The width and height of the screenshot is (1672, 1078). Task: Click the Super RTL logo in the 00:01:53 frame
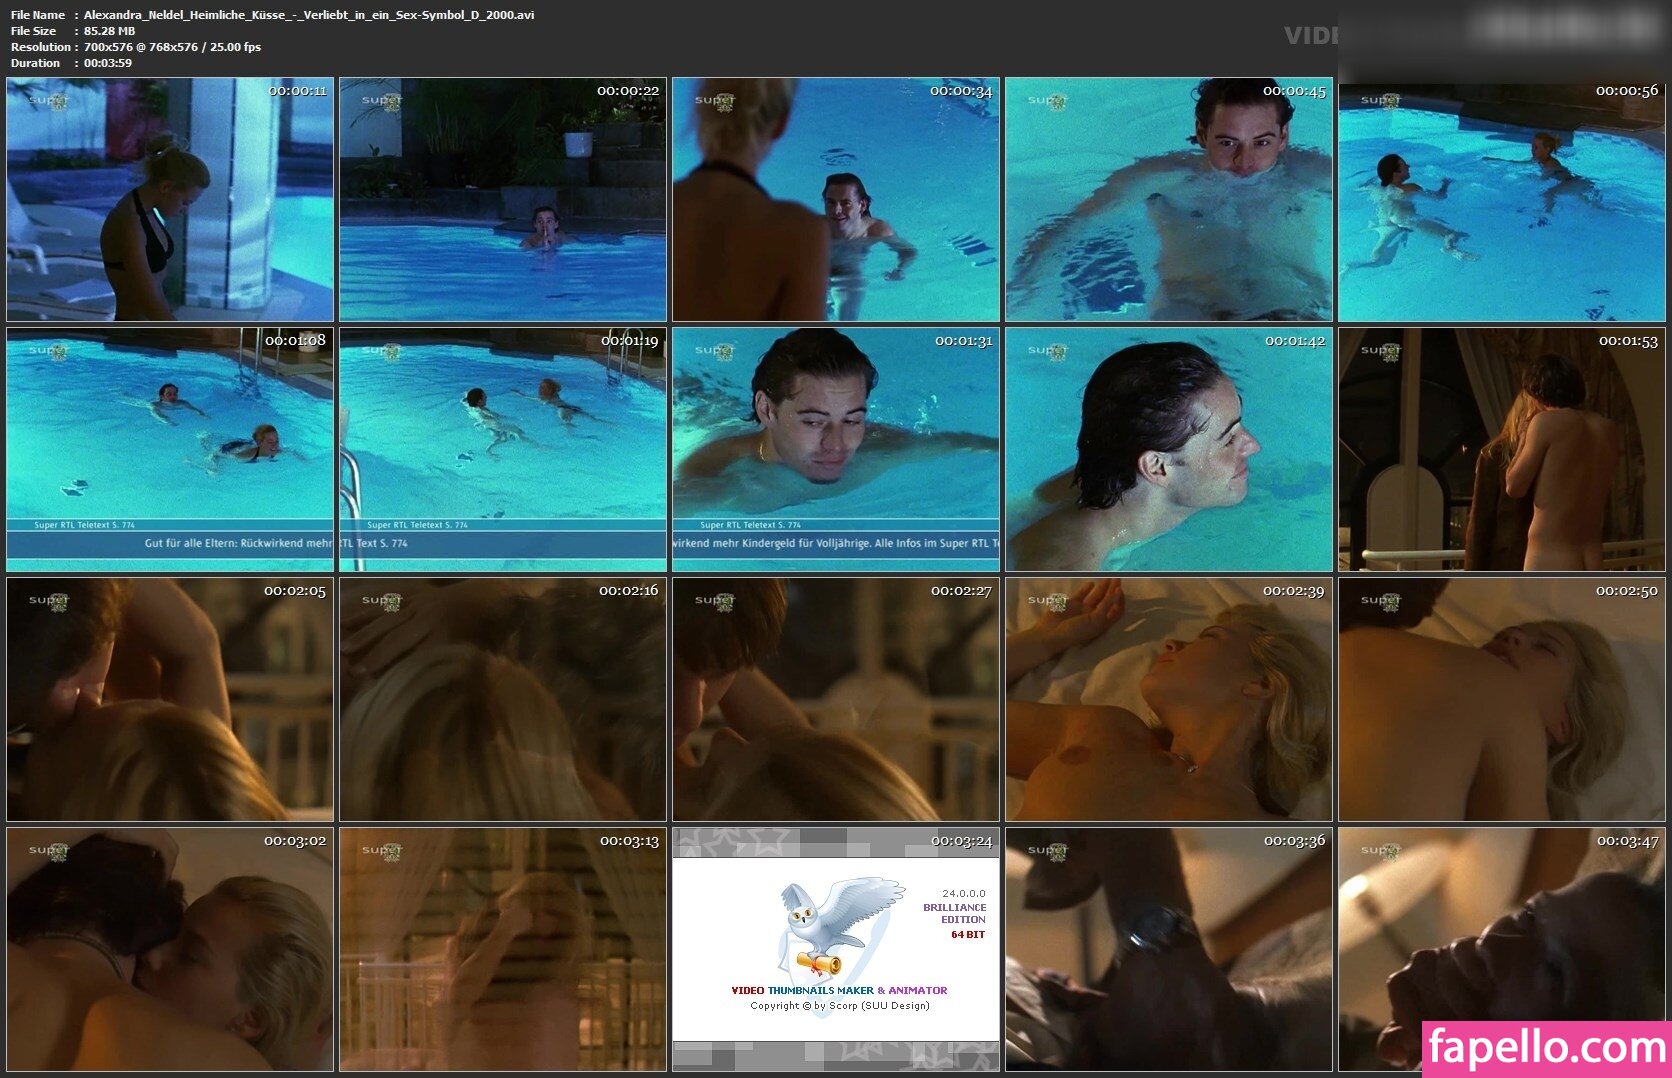click(1381, 350)
